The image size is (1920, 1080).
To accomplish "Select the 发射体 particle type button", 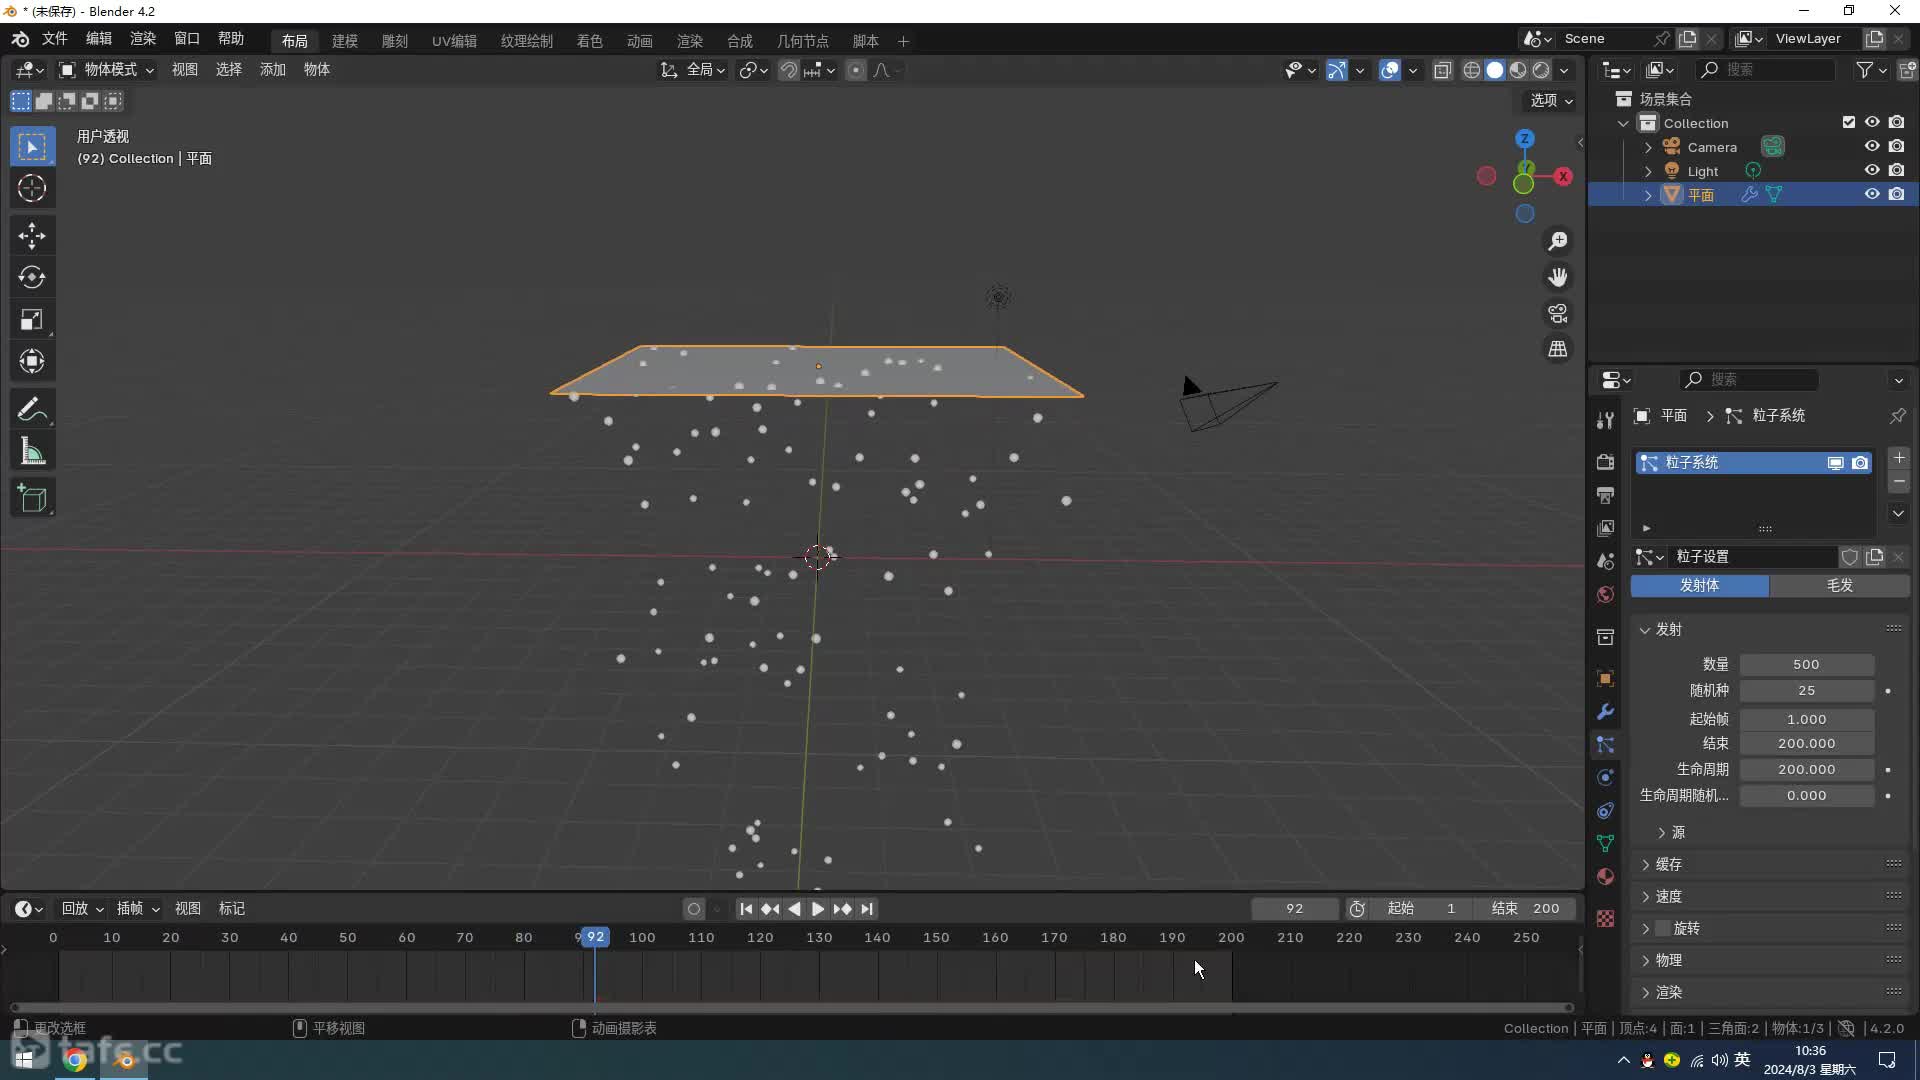I will click(1699, 585).
